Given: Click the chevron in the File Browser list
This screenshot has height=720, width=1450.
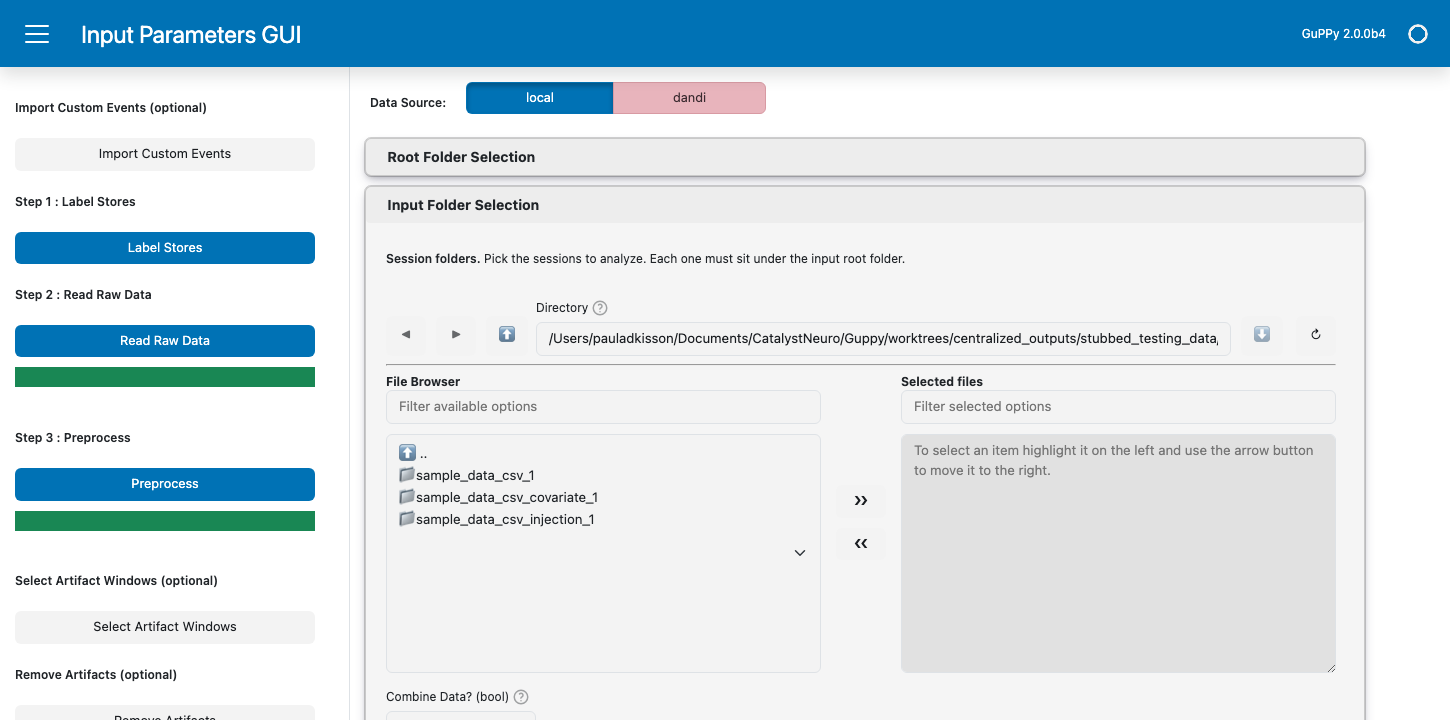Looking at the screenshot, I should click(x=800, y=553).
